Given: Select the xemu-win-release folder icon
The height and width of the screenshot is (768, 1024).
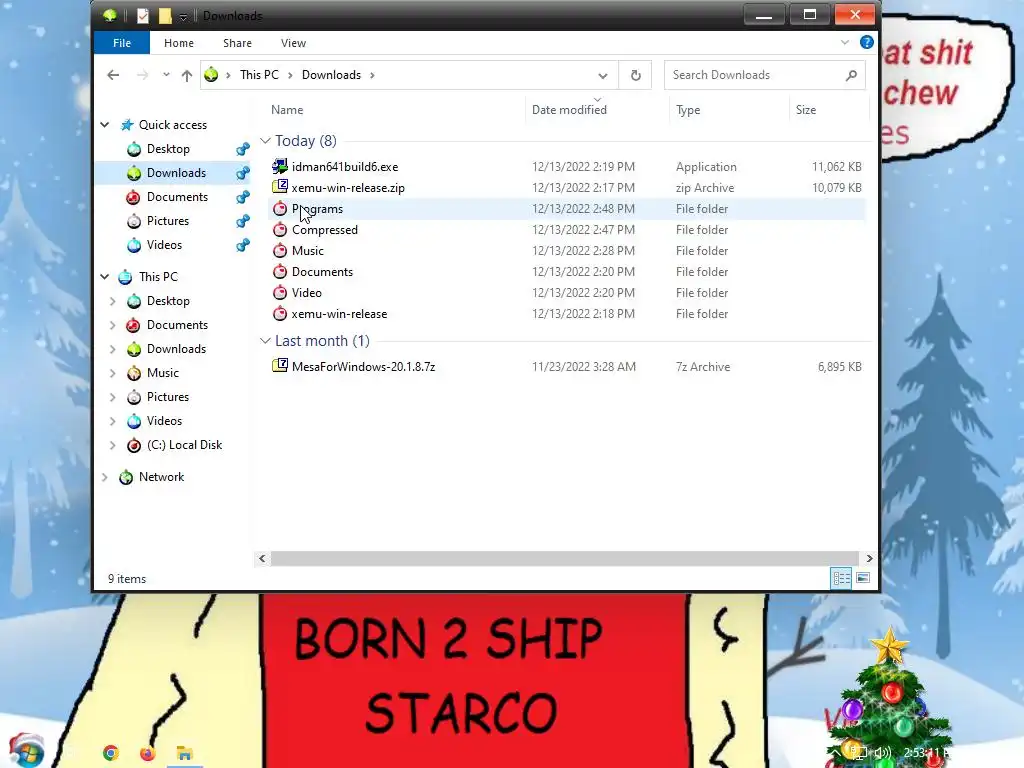Looking at the screenshot, I should pyautogui.click(x=280, y=313).
